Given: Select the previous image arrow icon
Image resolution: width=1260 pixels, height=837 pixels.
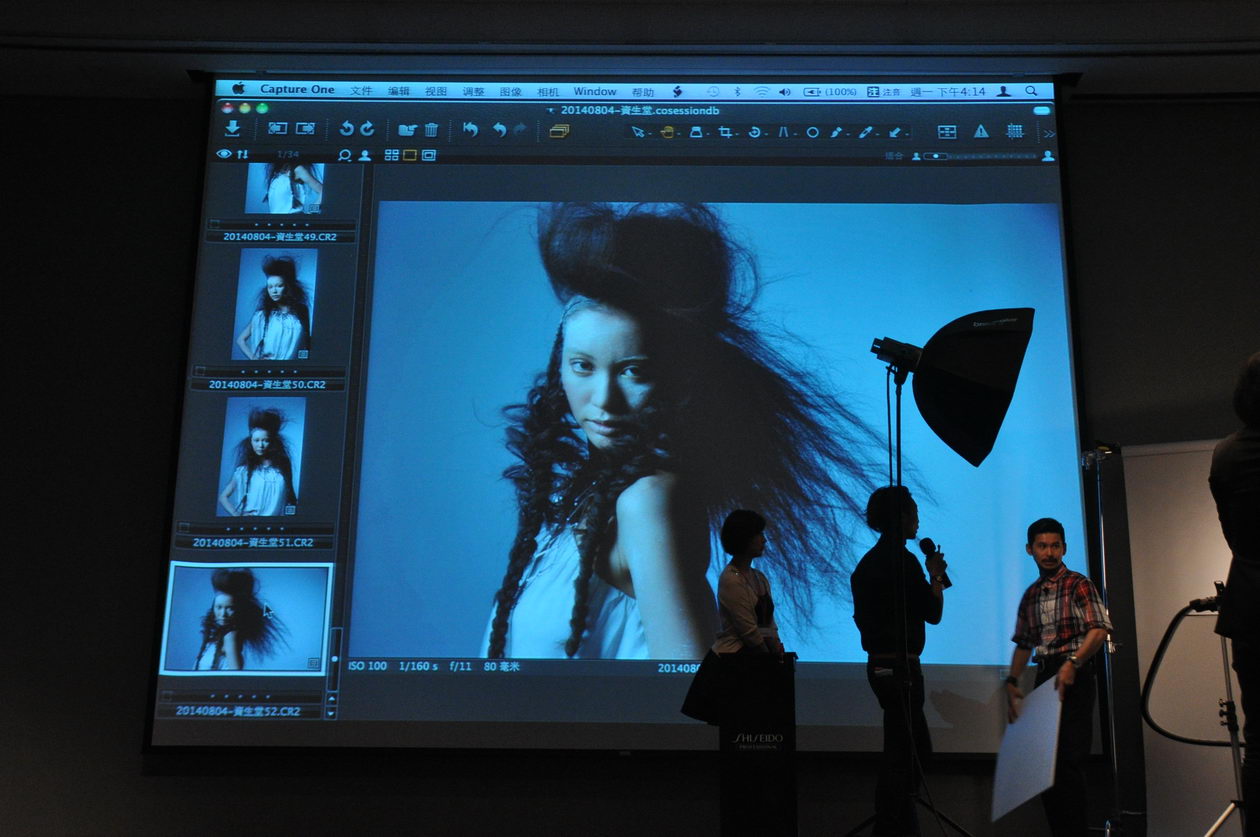Looking at the screenshot, I should [x=278, y=129].
